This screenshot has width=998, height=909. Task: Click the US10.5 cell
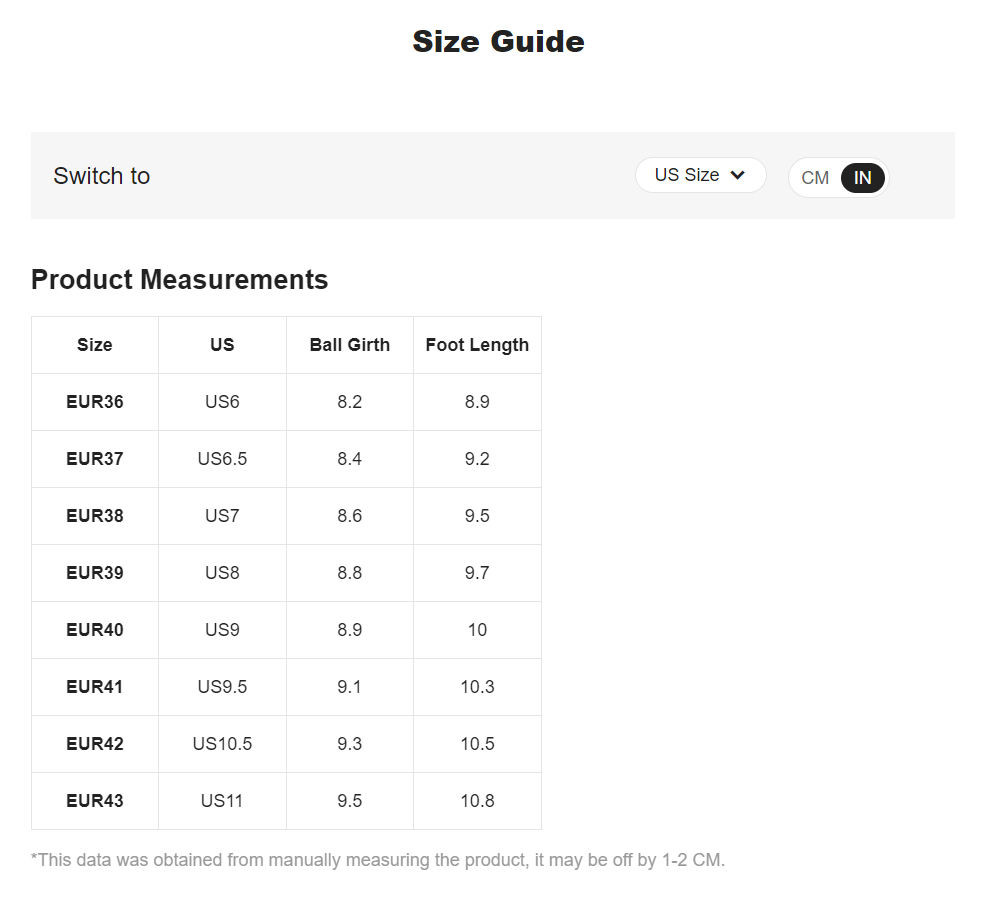point(222,744)
